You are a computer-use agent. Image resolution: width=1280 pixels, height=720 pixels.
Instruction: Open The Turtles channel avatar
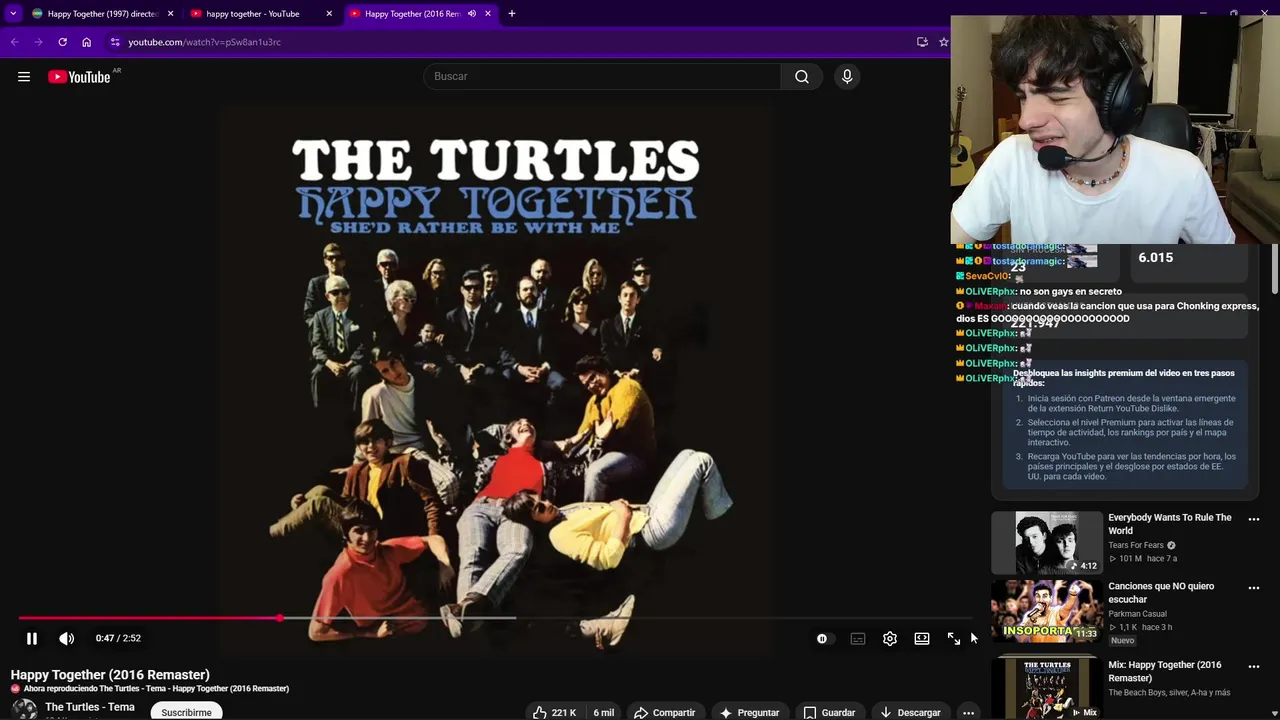tap(24, 710)
